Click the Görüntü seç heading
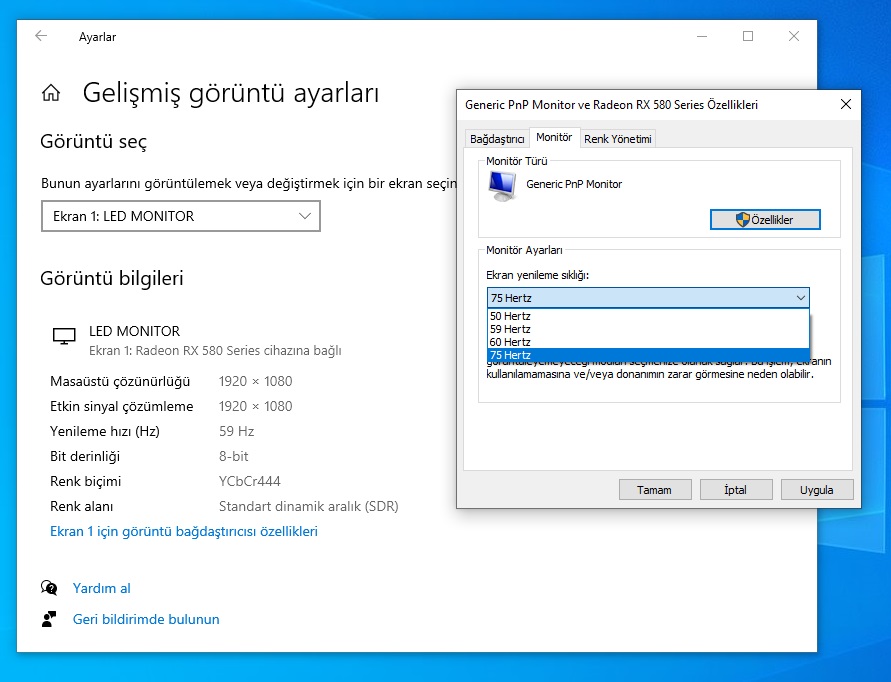The width and height of the screenshot is (891, 682). 94,142
